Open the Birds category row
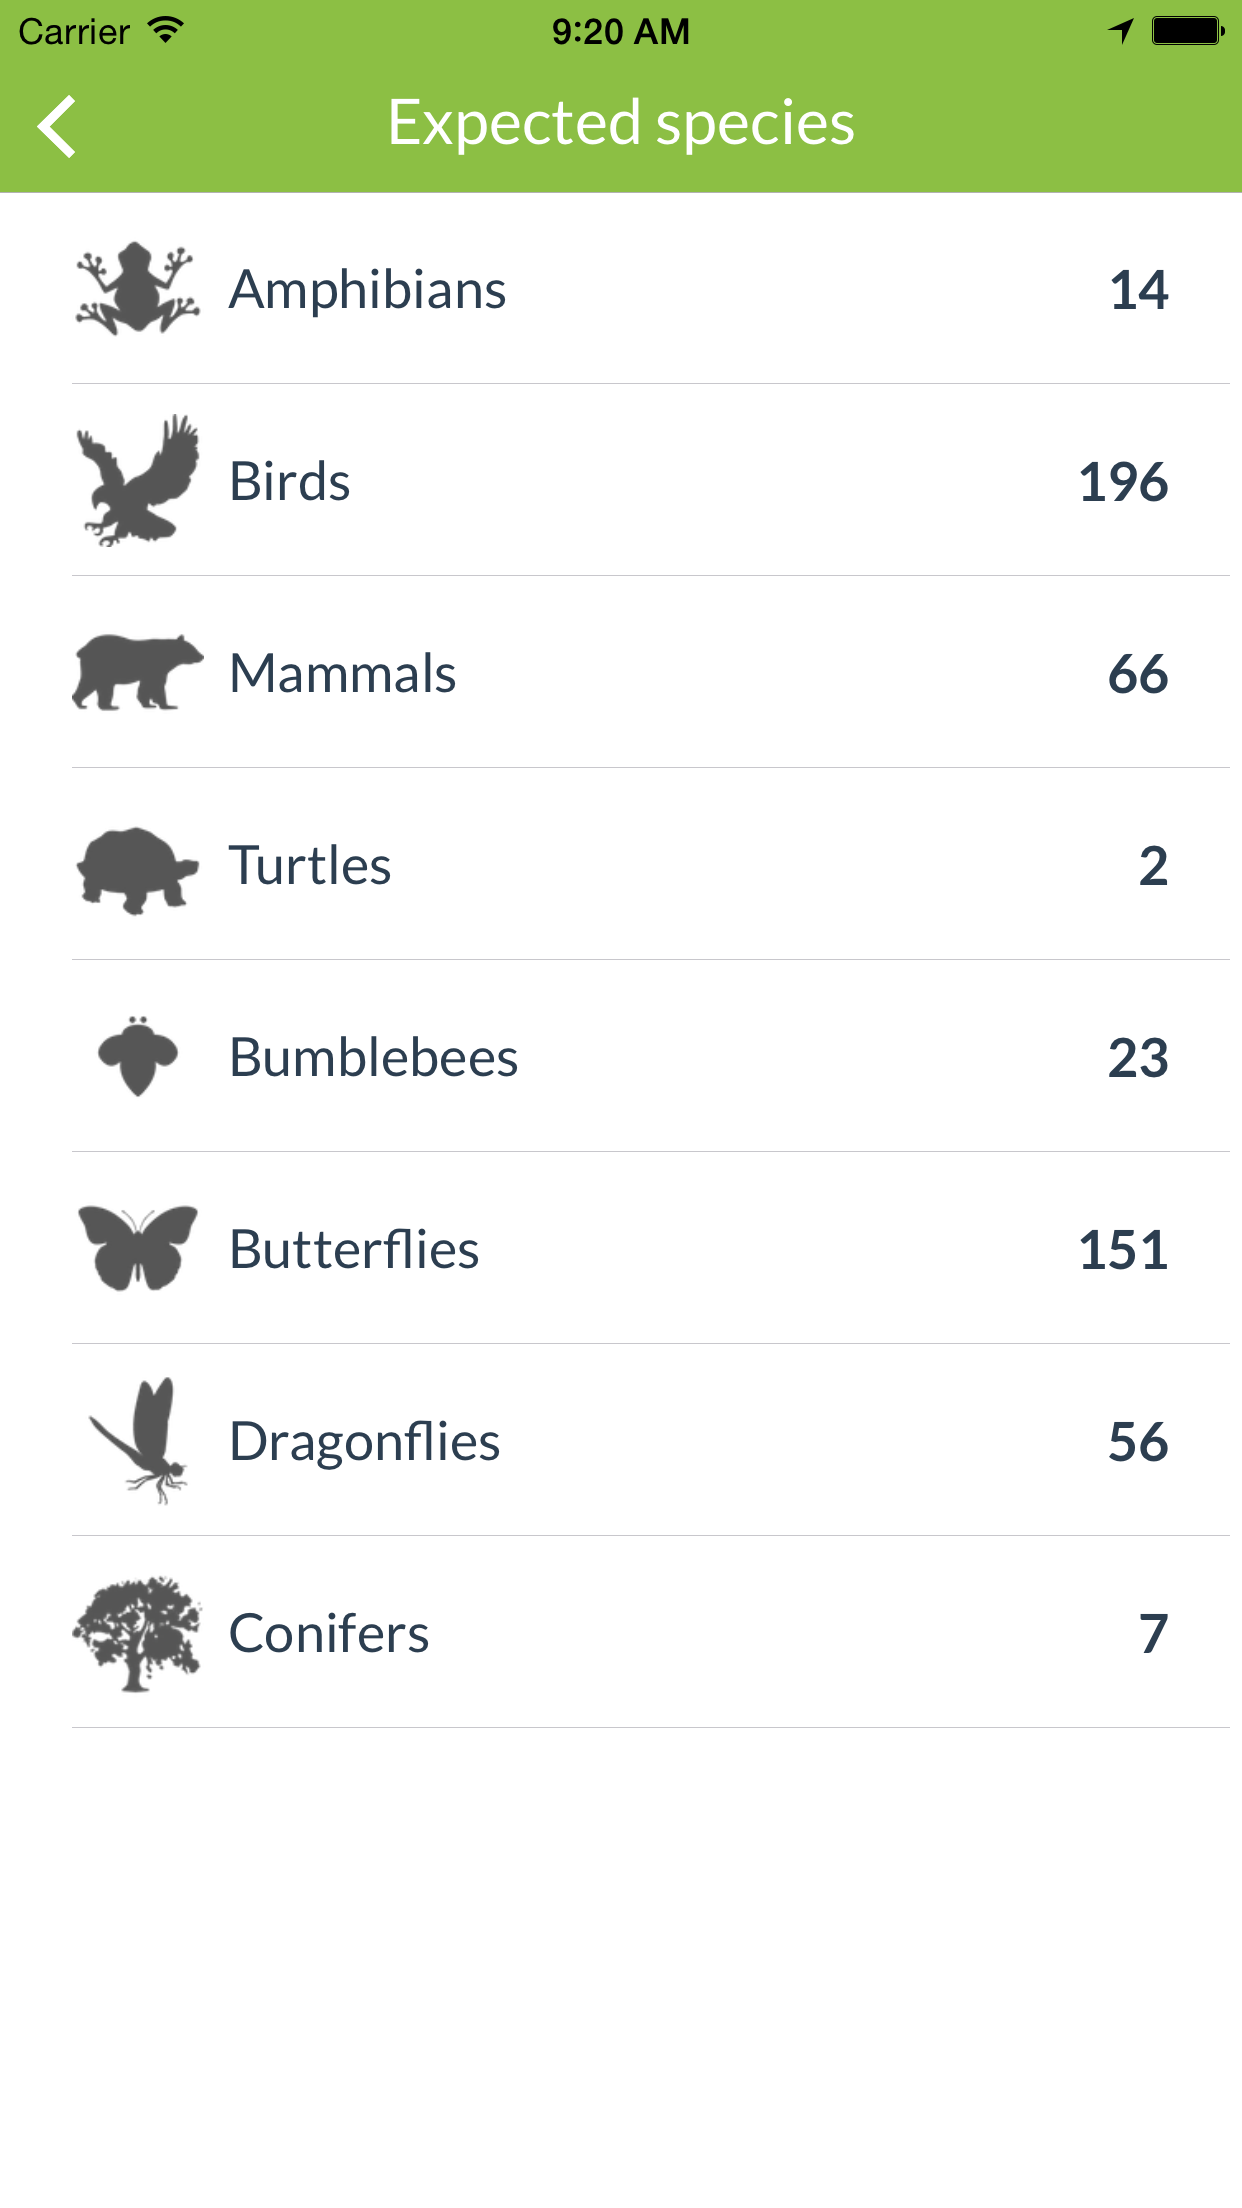 651,480
